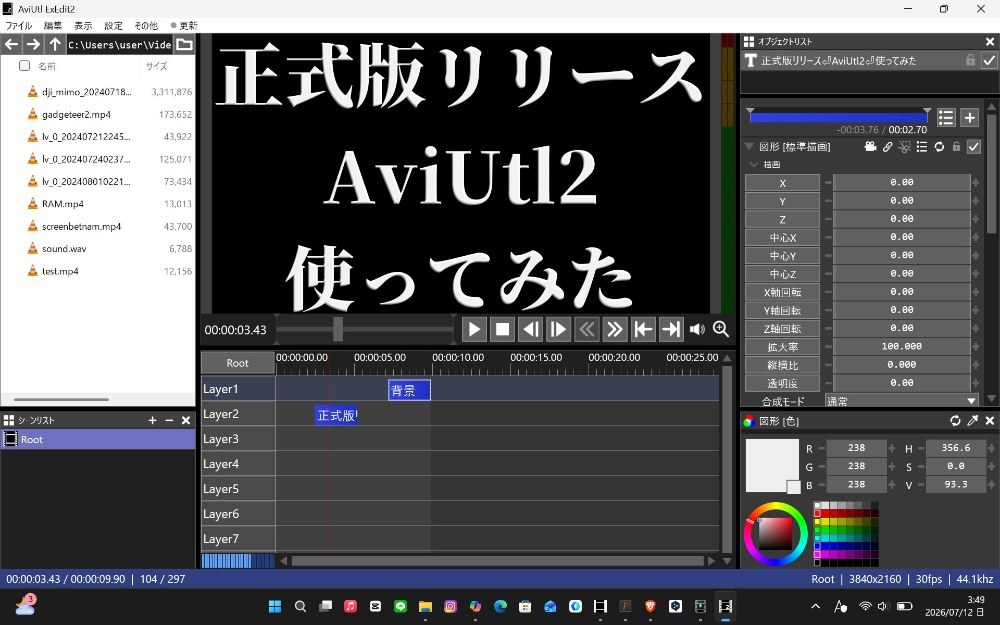
Task: Collapse the 描画 subsection chevron
Action: (754, 165)
